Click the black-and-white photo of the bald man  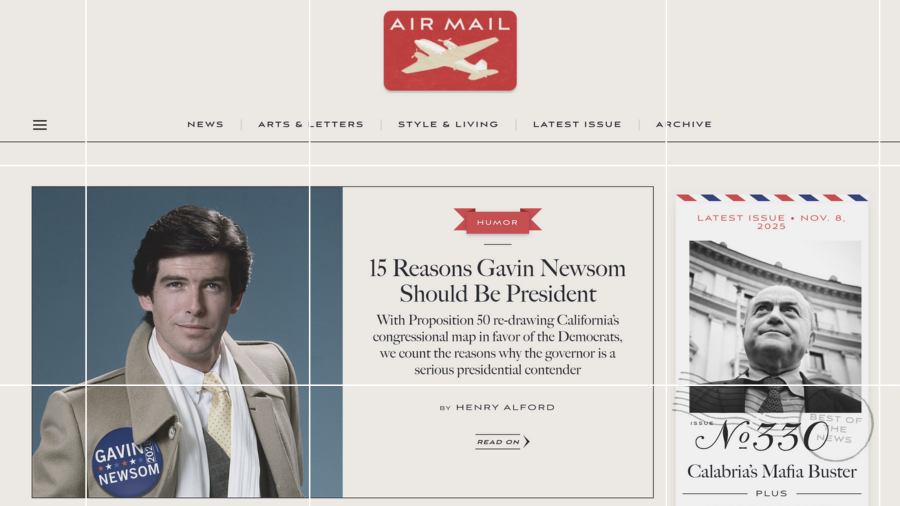[775, 326]
